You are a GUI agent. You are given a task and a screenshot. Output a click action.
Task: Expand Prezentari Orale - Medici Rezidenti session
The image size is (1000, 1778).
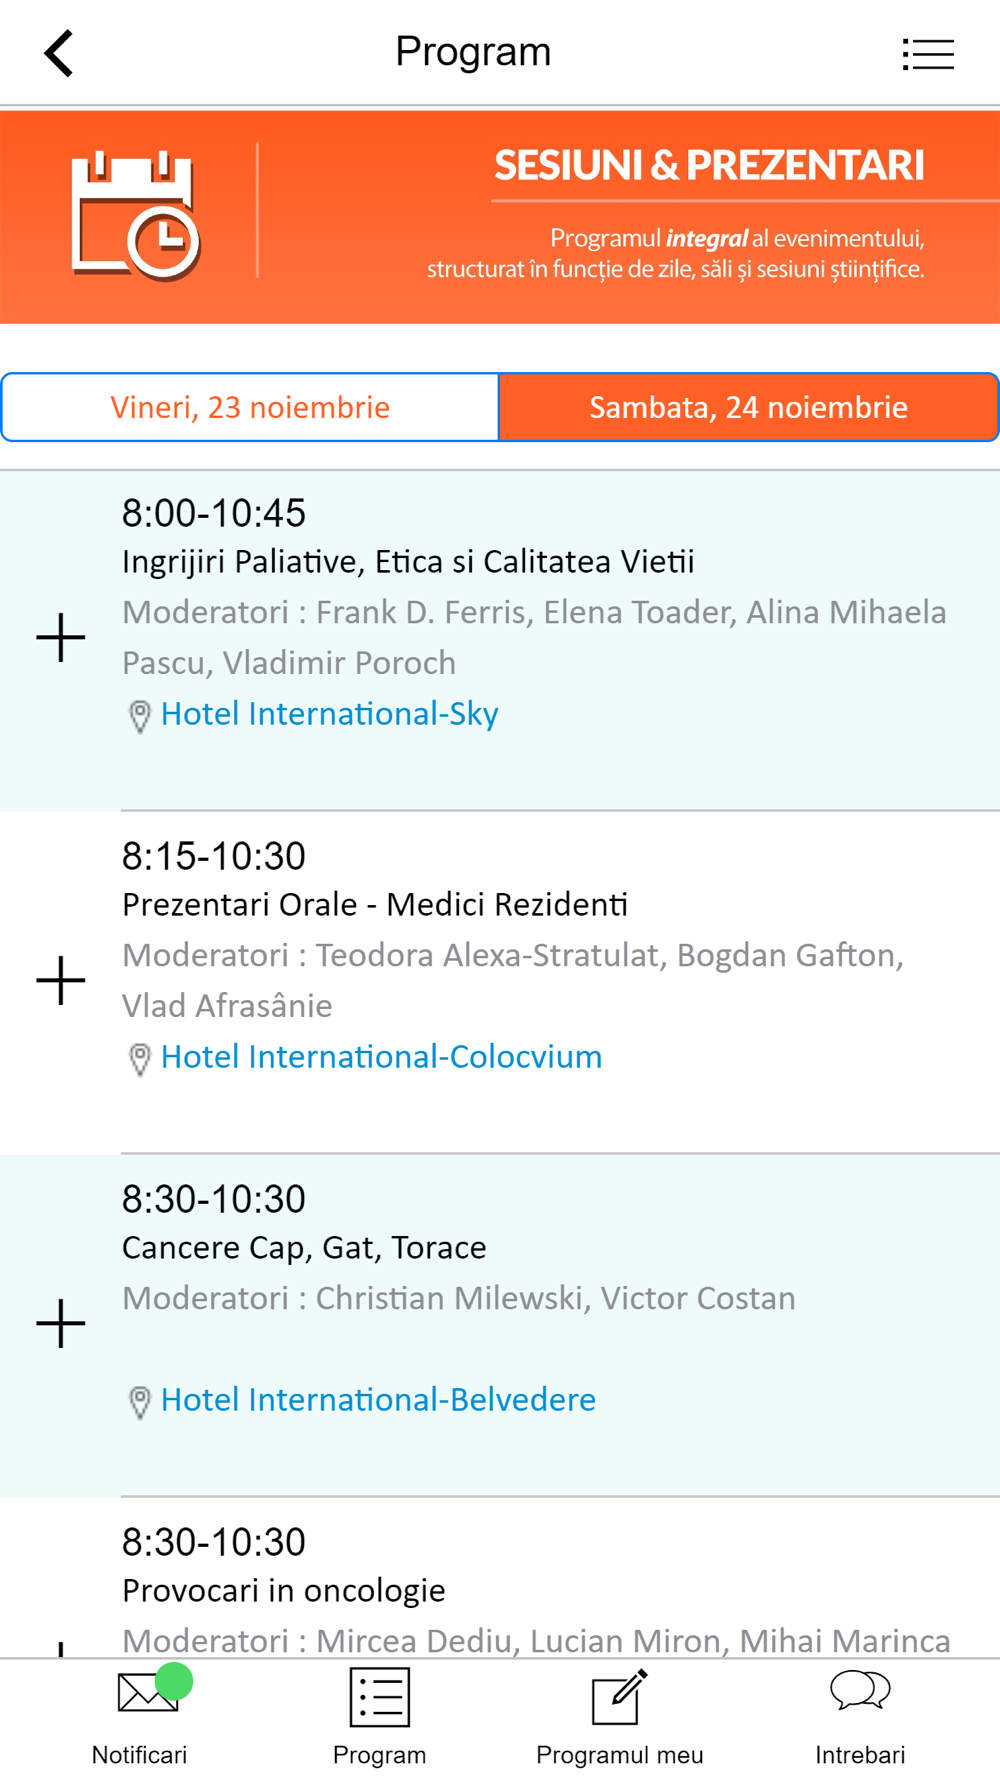point(61,980)
